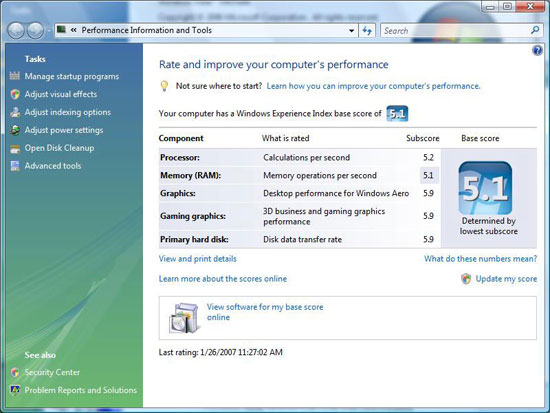The width and height of the screenshot is (550, 413).
Task: Click in the Search input field
Action: (x=456, y=31)
